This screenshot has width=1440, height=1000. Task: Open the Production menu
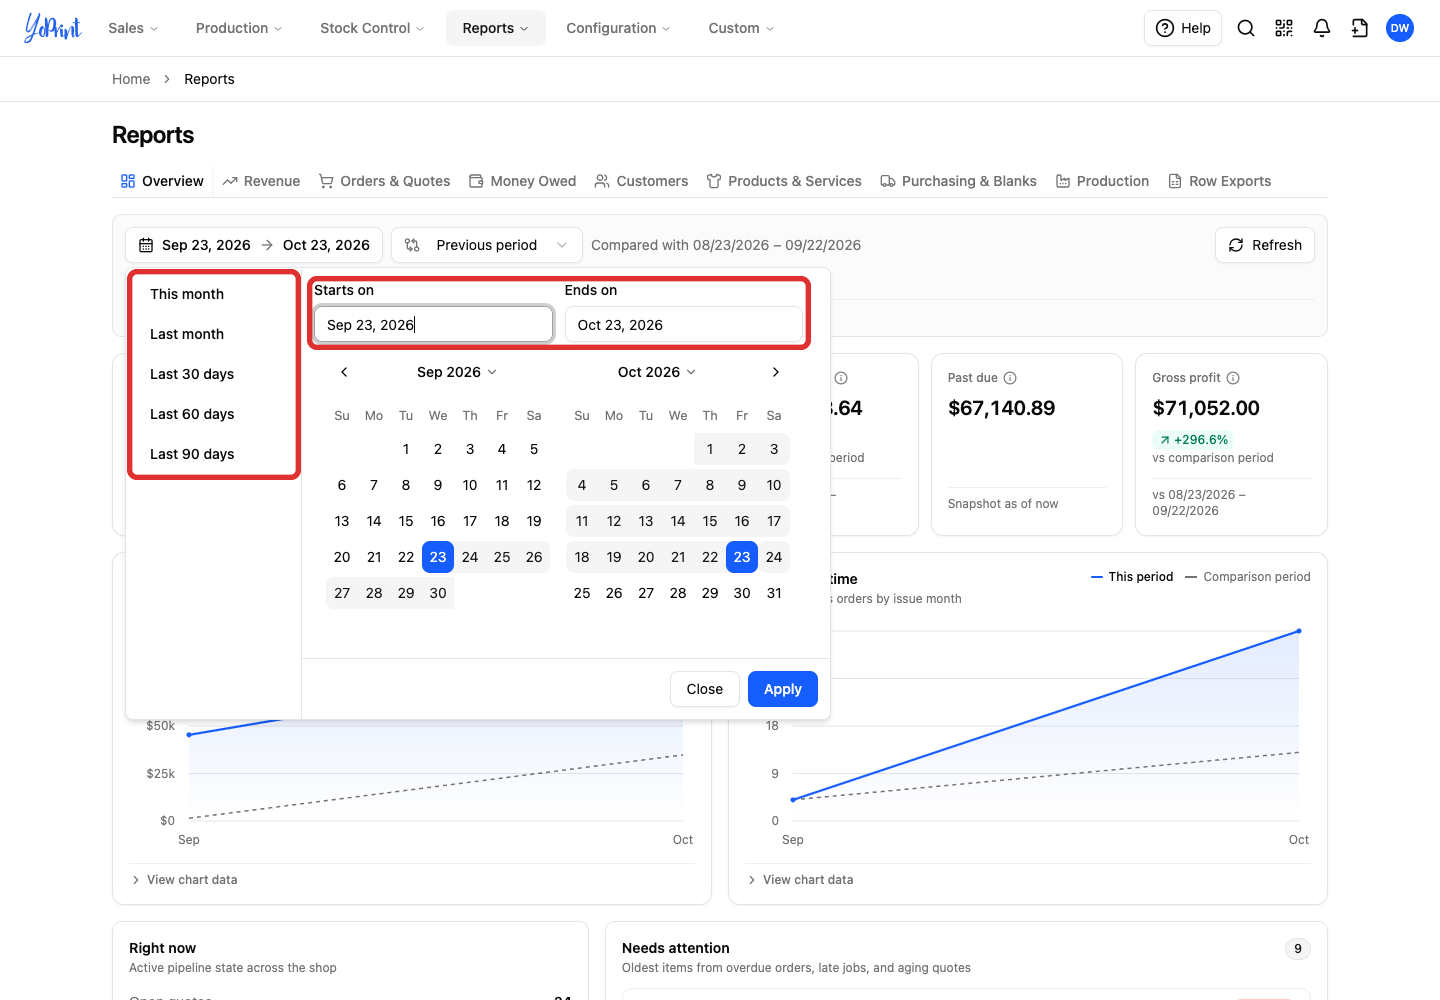(x=239, y=28)
